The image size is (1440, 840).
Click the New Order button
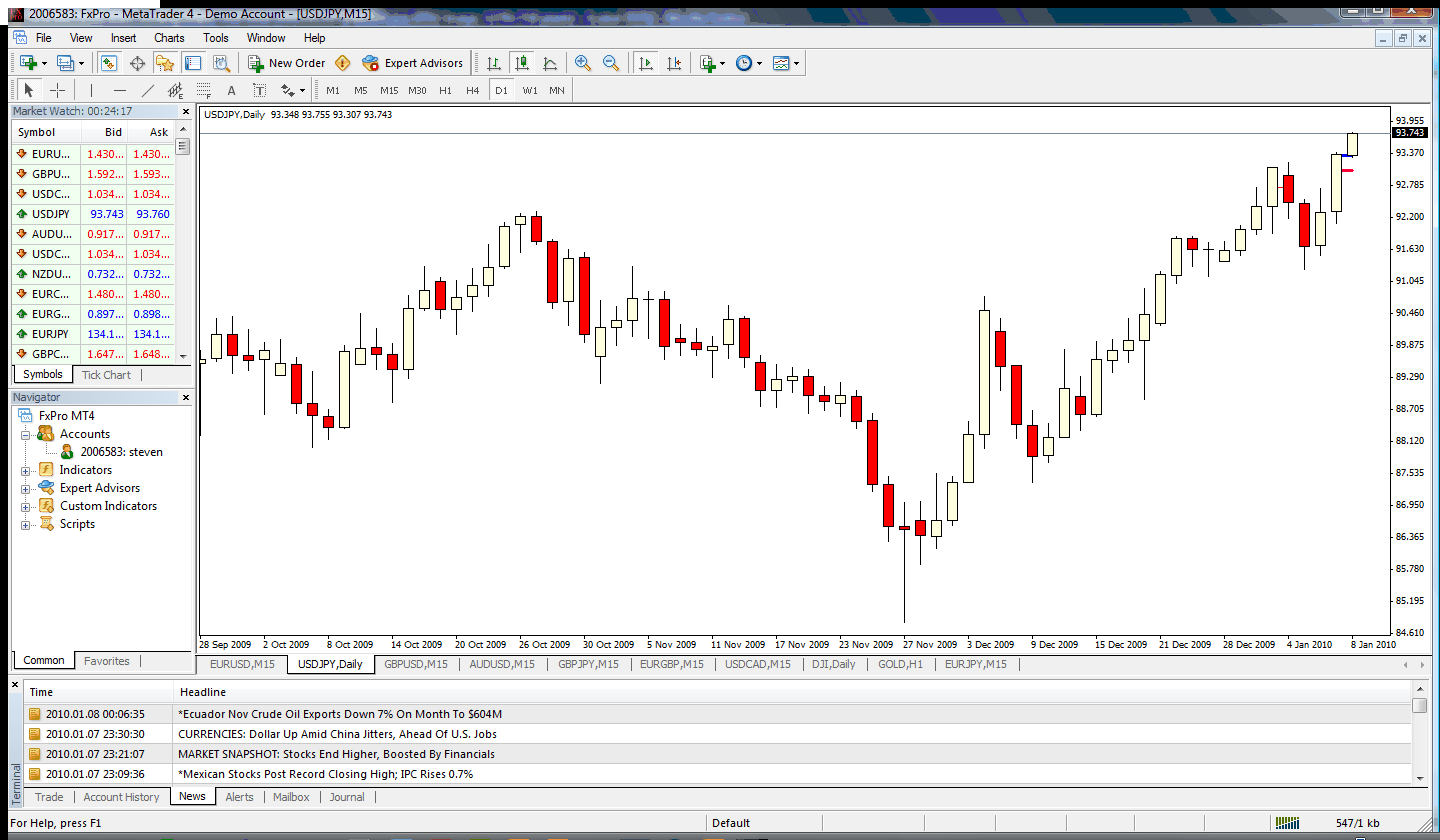287,63
